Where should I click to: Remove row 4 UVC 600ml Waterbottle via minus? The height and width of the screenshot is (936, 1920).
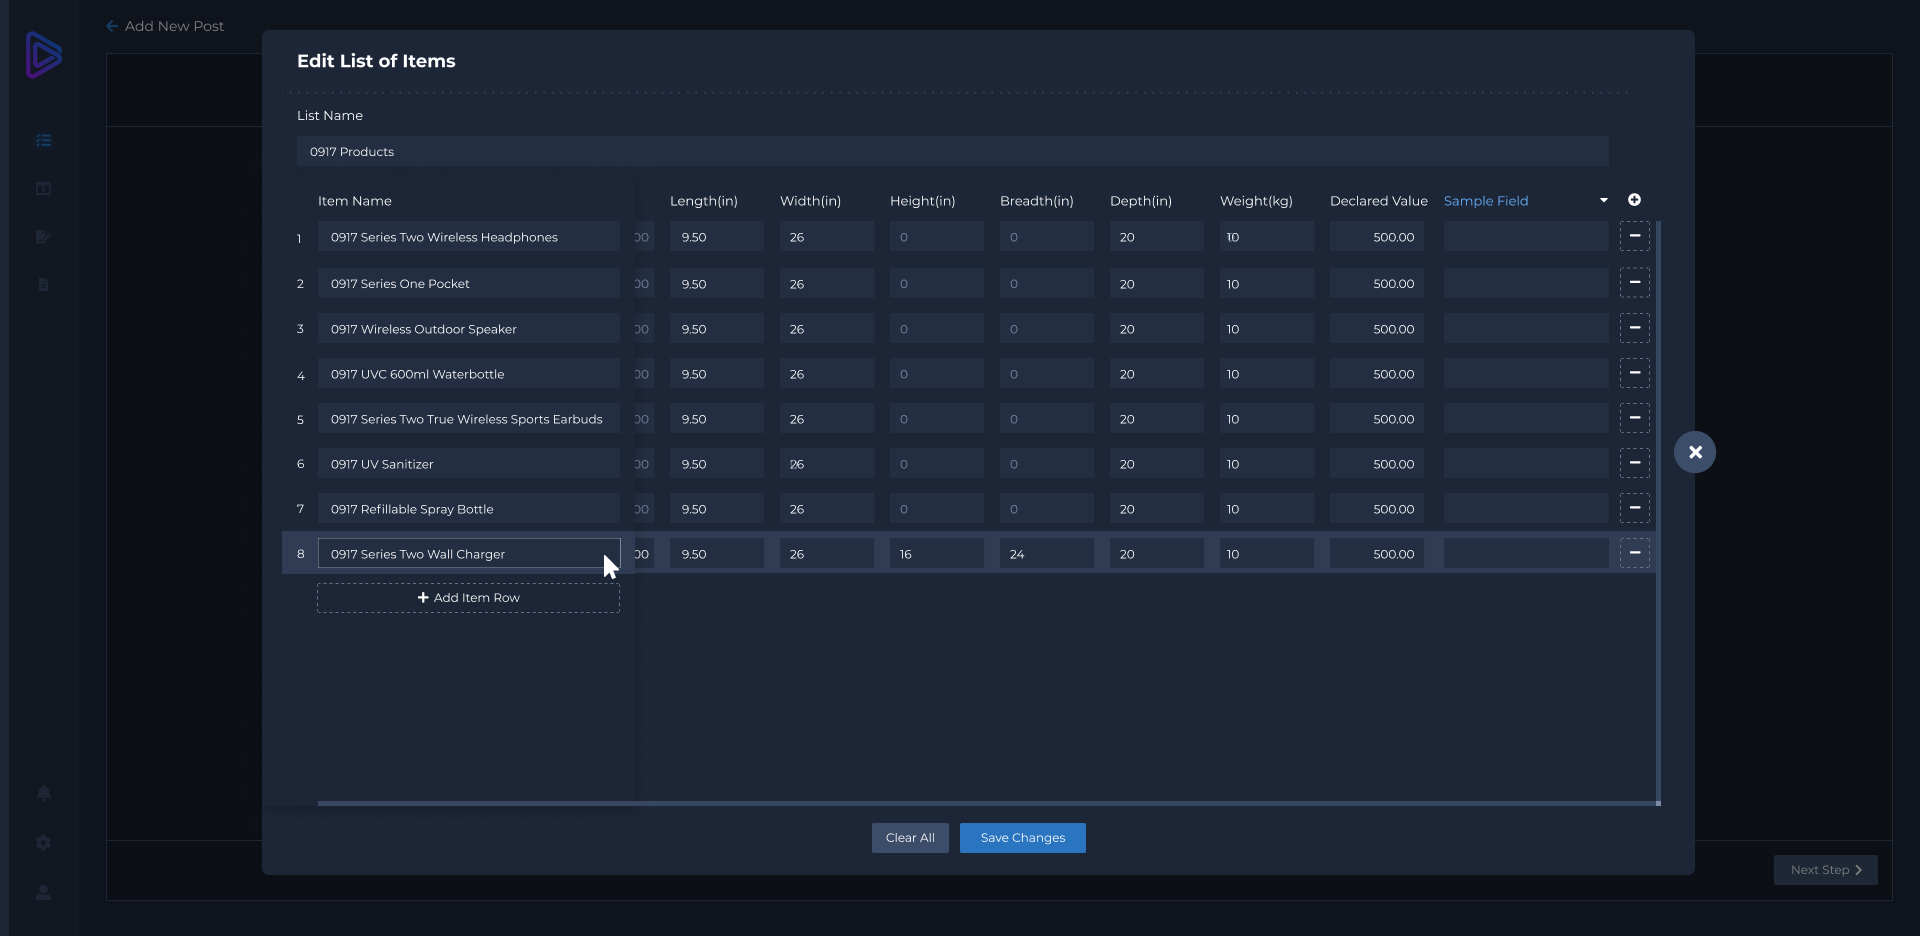coord(1634,373)
